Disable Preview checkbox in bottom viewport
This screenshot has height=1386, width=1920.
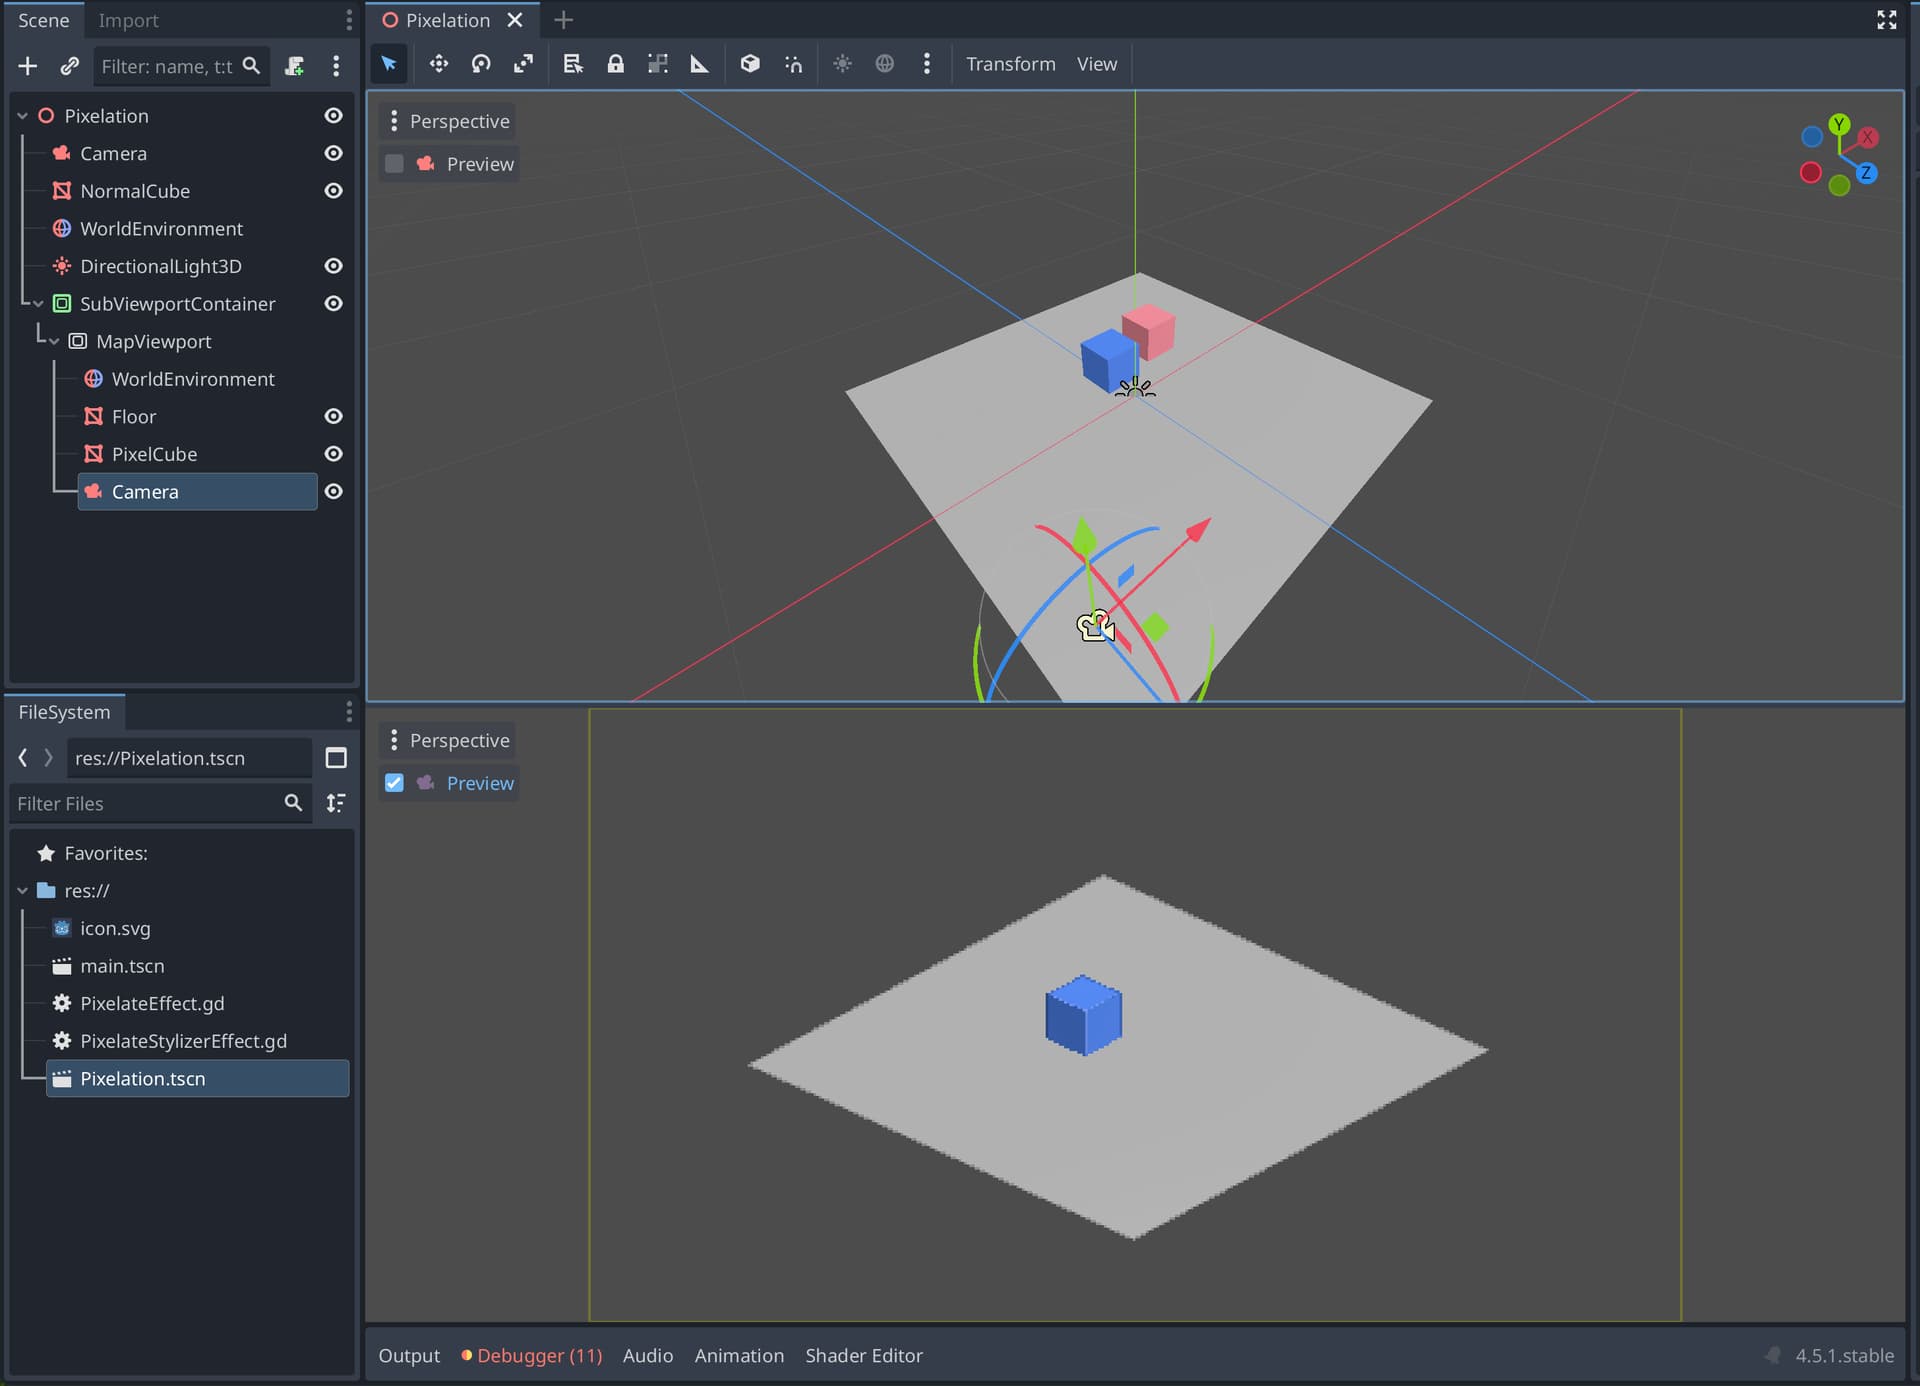point(394,783)
